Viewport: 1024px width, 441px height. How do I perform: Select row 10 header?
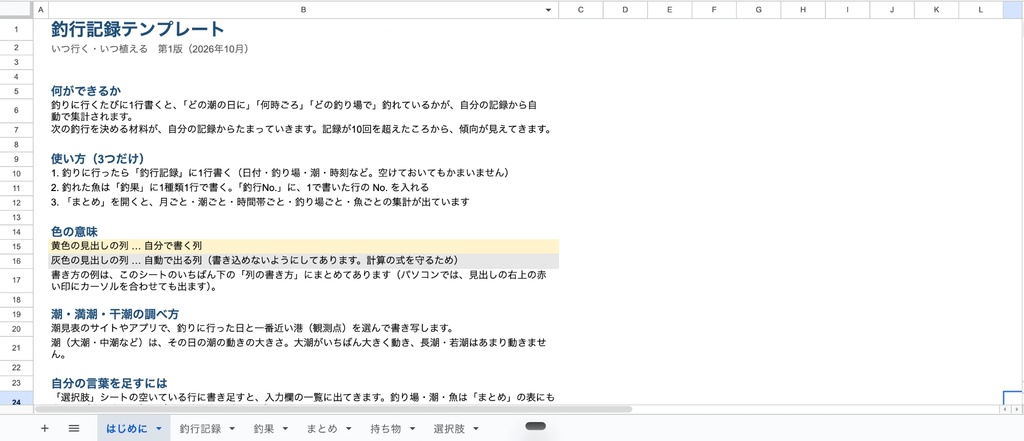pos(17,173)
